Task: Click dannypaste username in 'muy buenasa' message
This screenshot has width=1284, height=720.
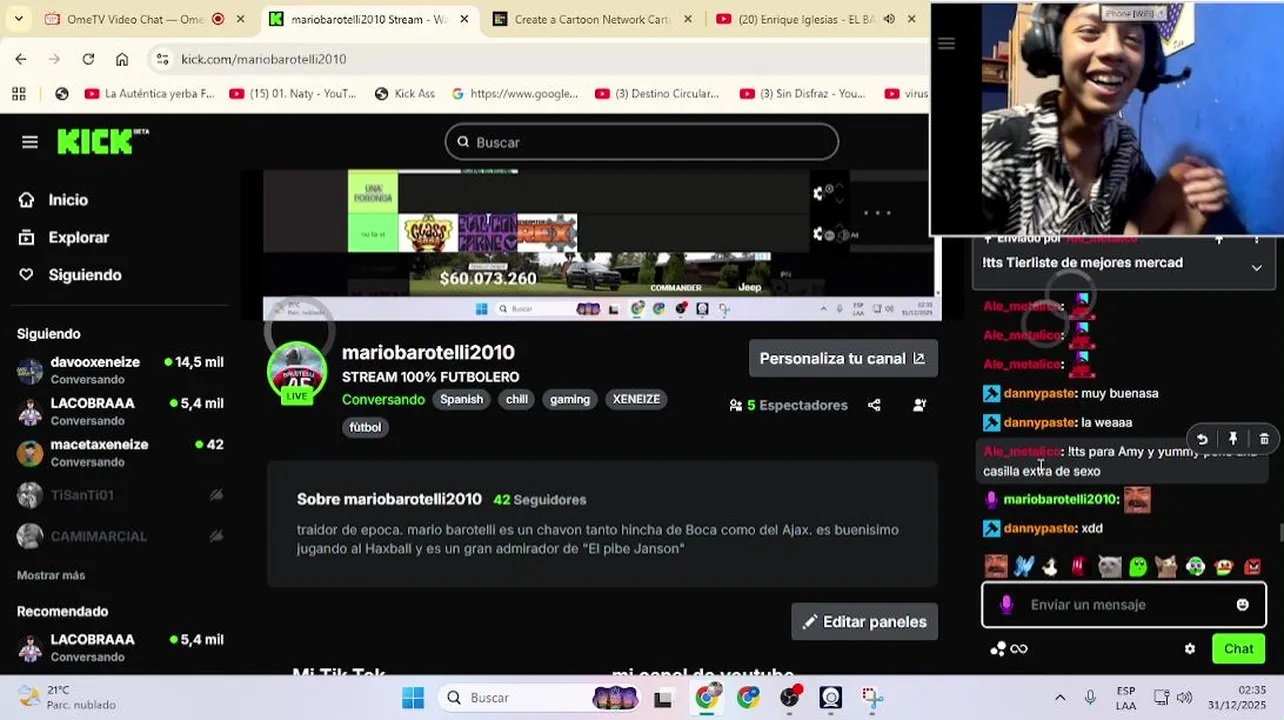Action: click(1040, 394)
